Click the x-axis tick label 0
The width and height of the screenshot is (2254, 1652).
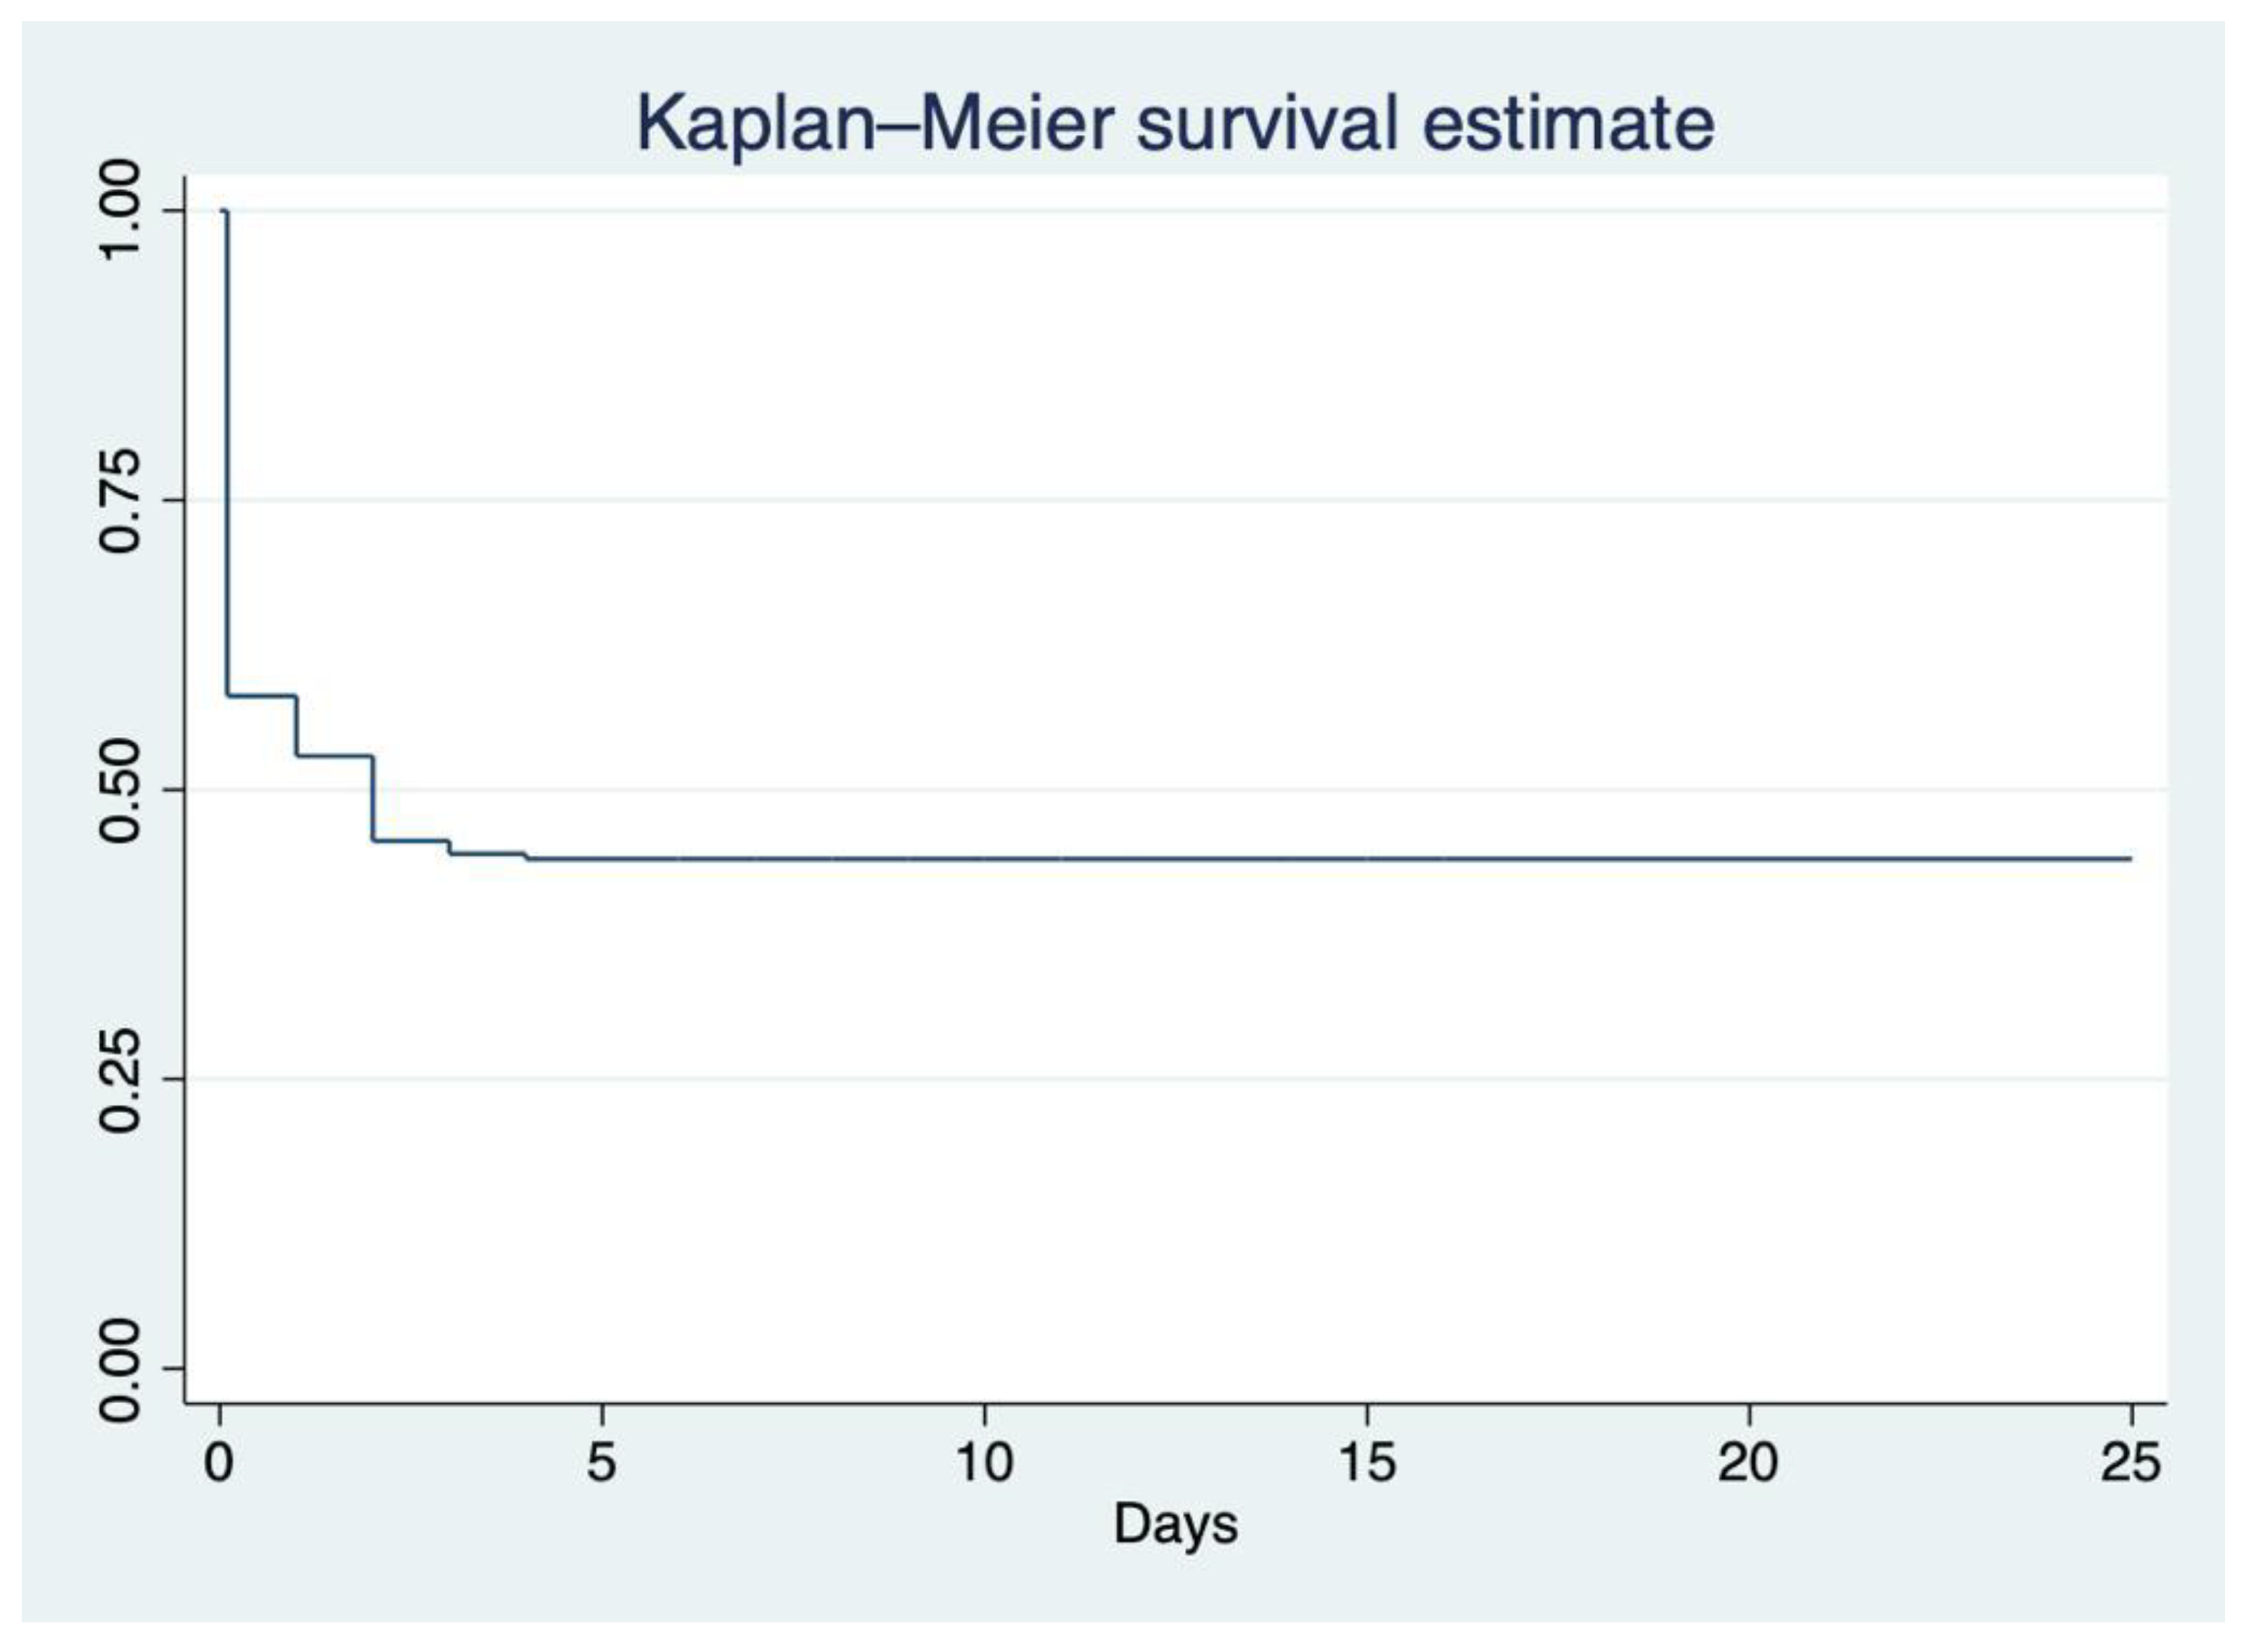tap(219, 1463)
